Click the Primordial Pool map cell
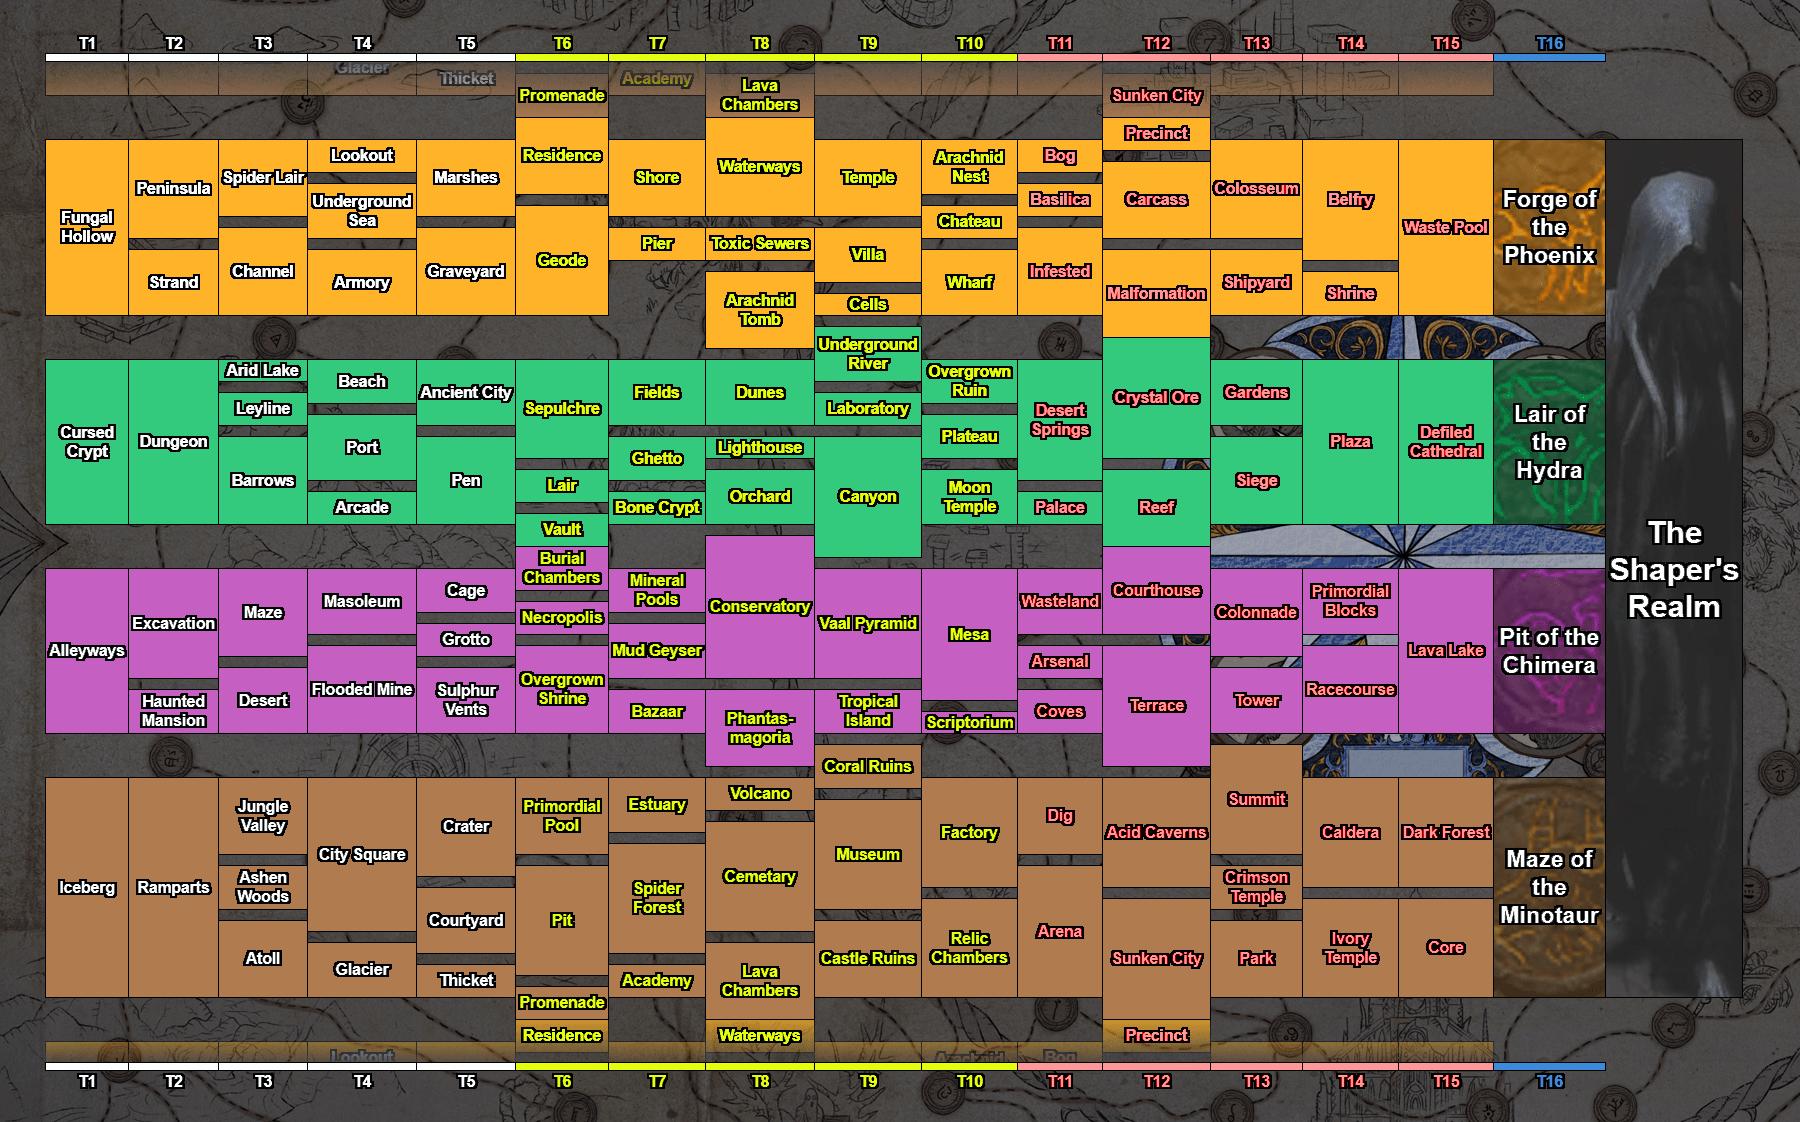The height and width of the screenshot is (1122, 1800). (562, 816)
